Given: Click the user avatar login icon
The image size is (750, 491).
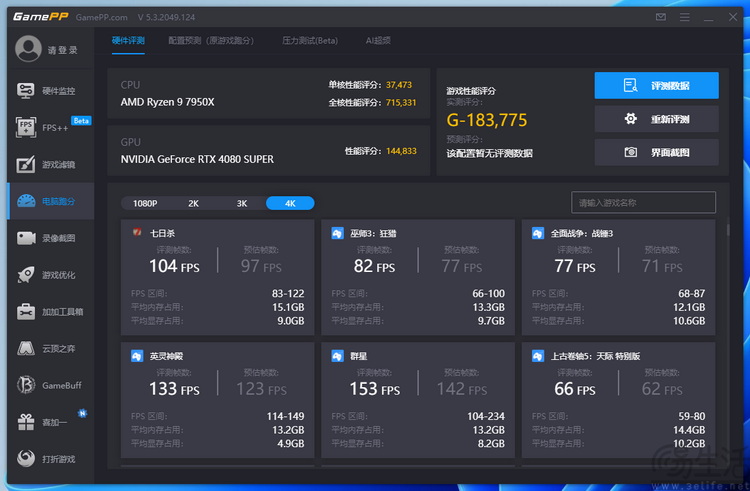Looking at the screenshot, I should [28, 49].
